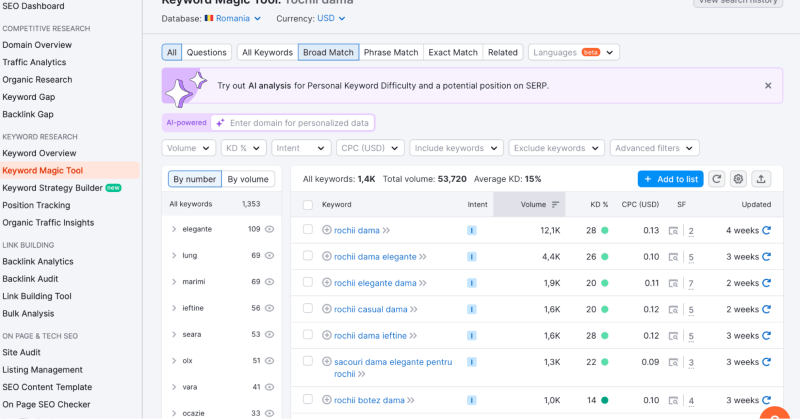The image size is (800, 419).
Task: Expand the marimi keyword group
Action: point(175,282)
